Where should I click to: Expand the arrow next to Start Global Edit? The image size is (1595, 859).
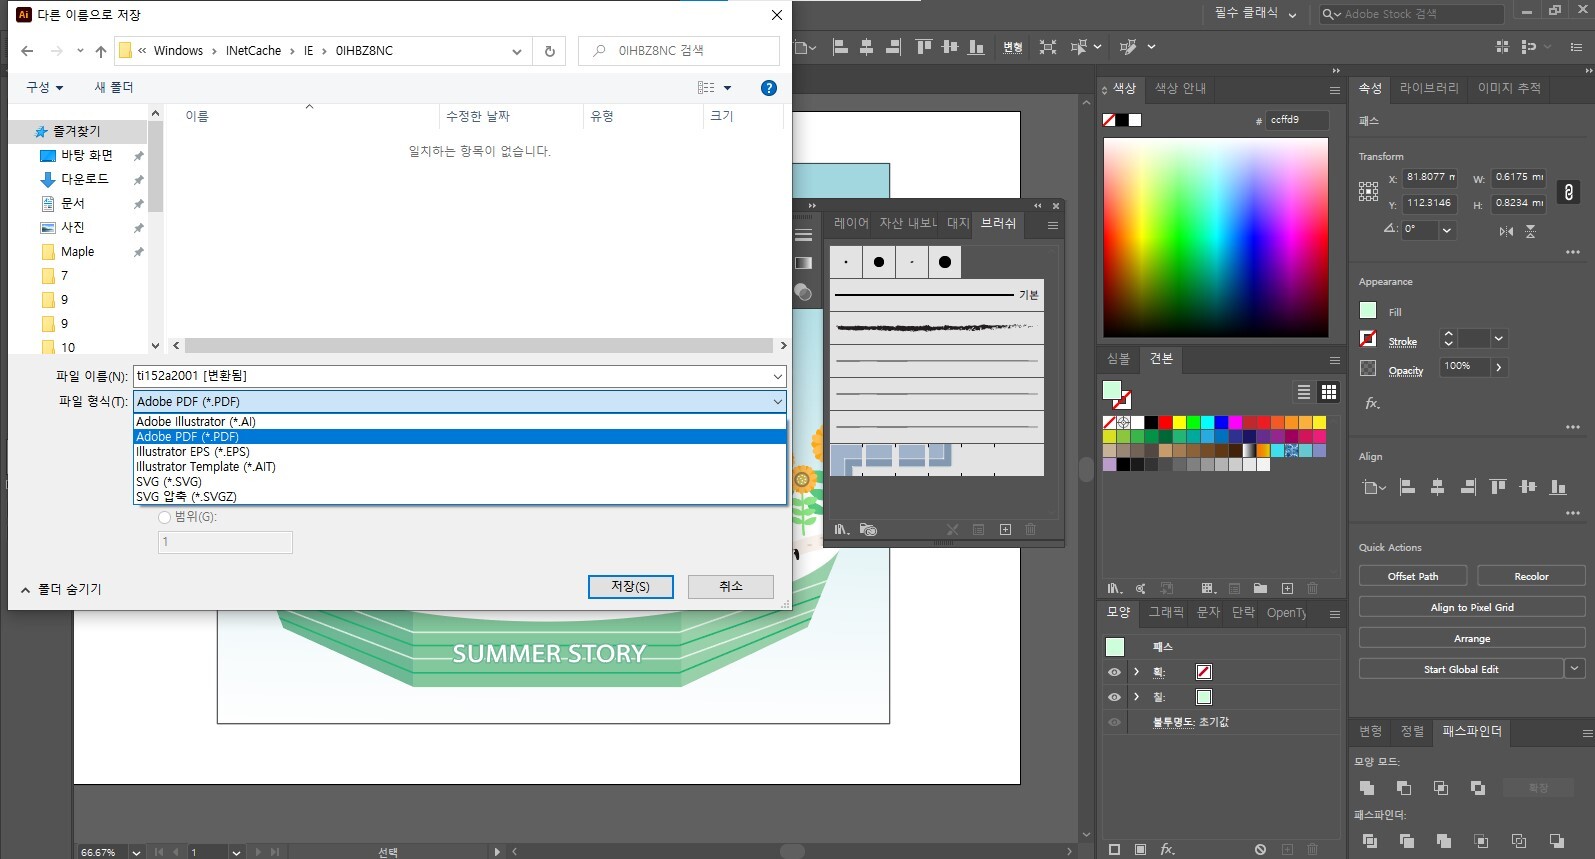click(1575, 669)
